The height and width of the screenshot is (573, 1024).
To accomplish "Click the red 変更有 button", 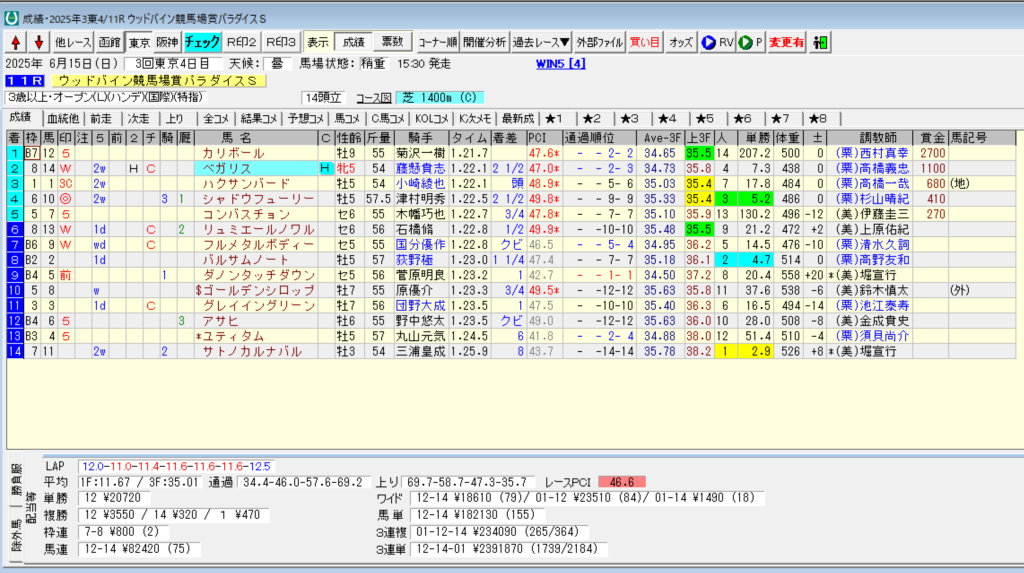I will pyautogui.click(x=786, y=42).
